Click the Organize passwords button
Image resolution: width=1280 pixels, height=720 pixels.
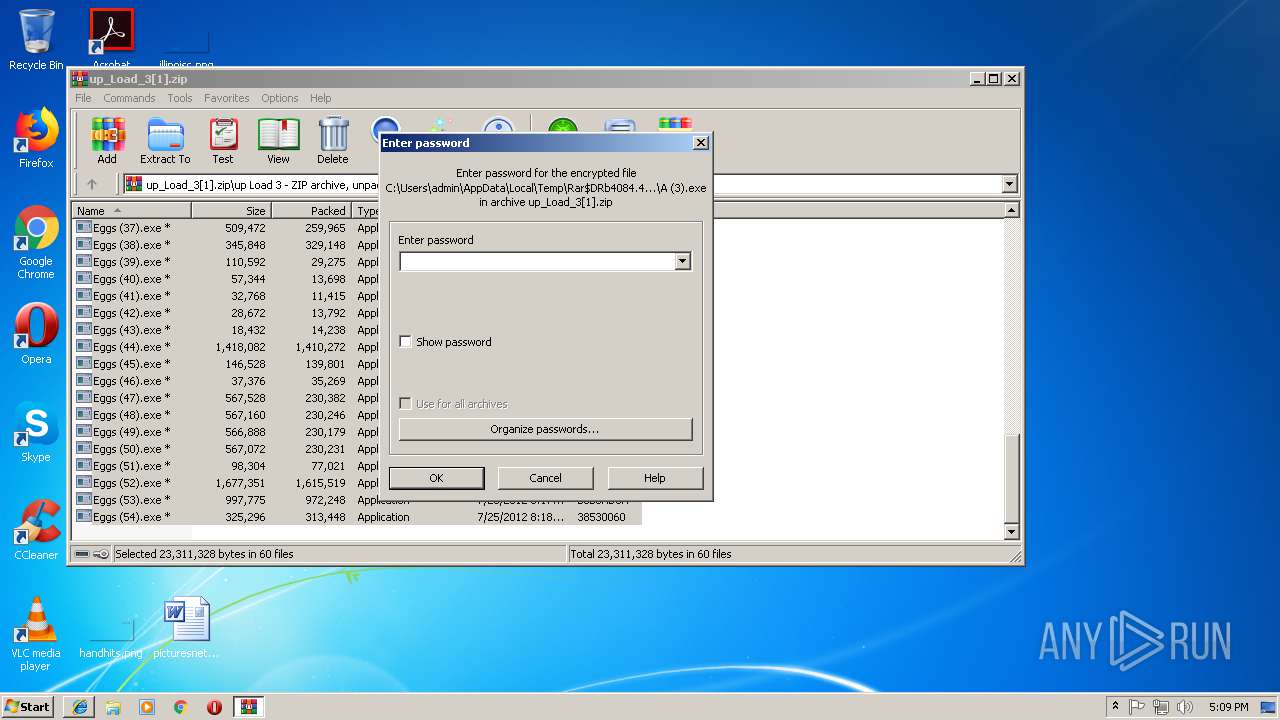pos(545,429)
